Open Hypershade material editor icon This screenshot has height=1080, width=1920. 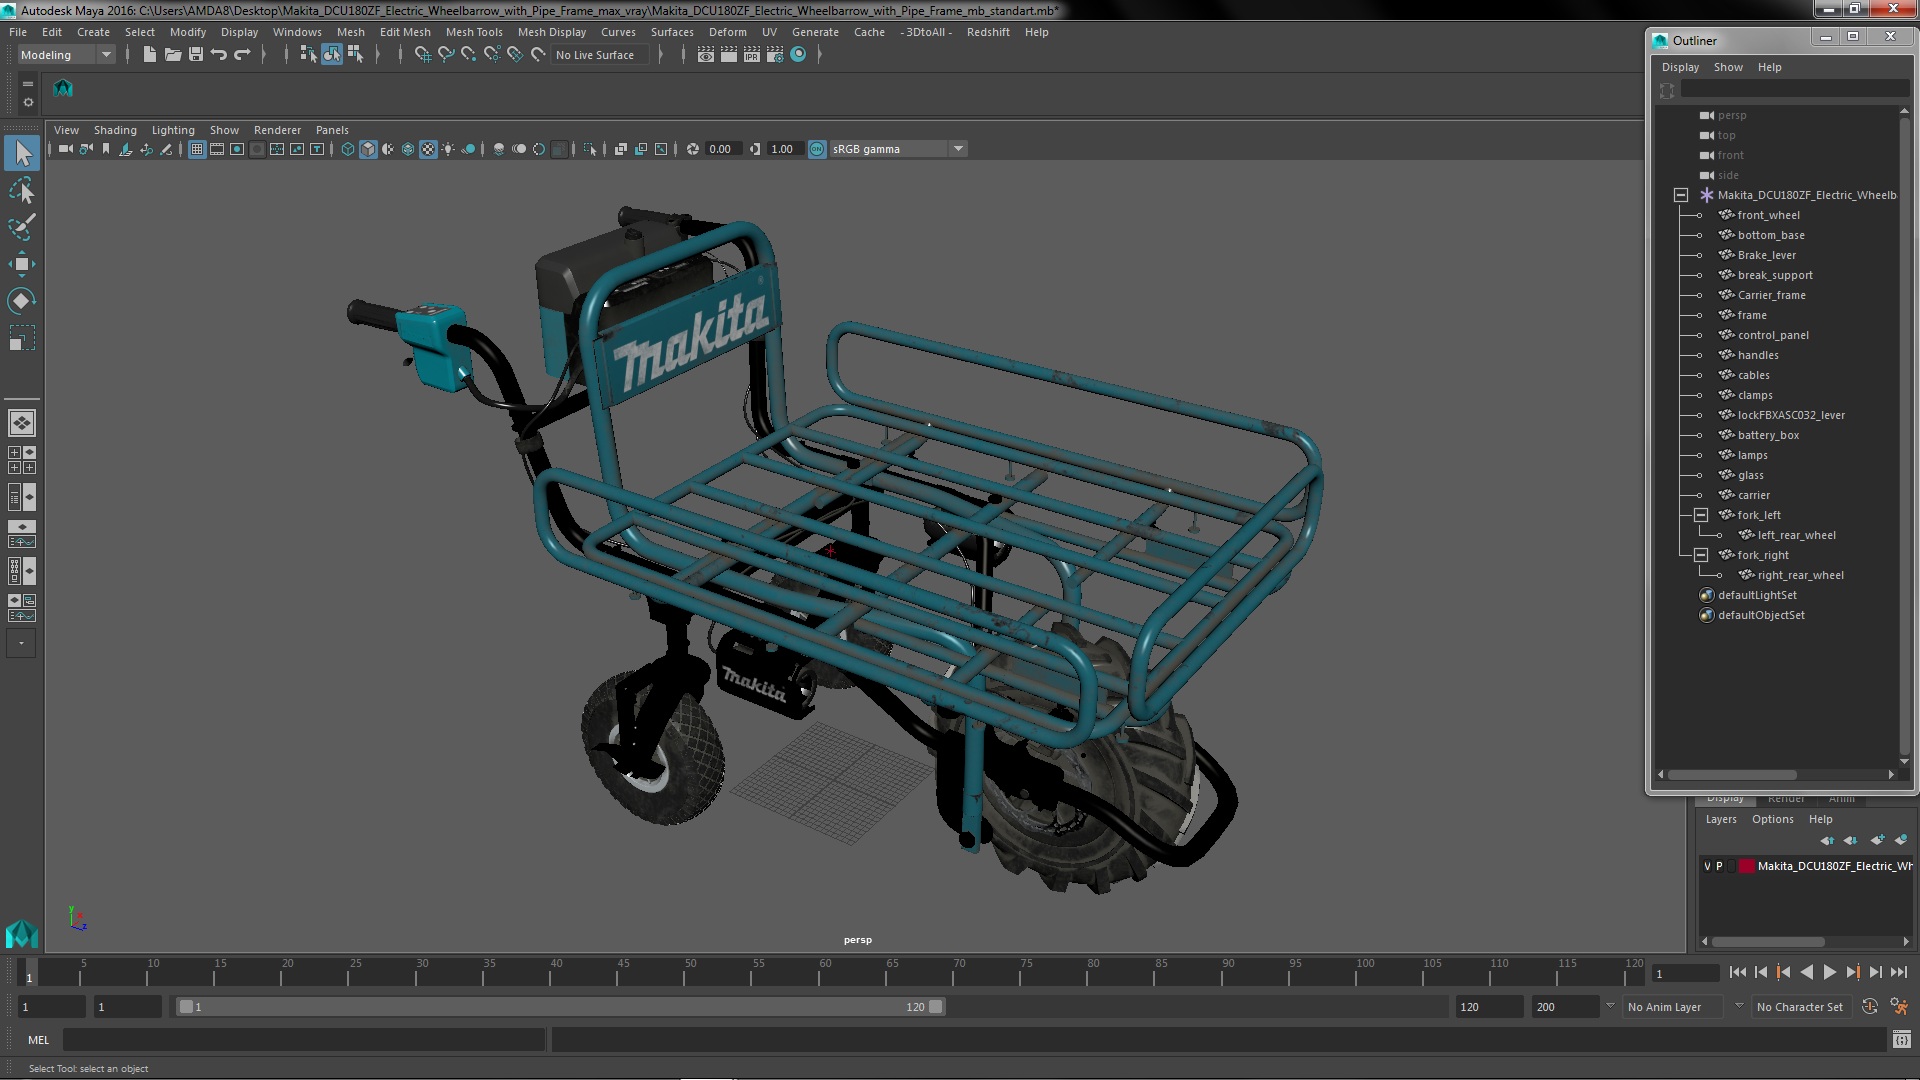pos(798,55)
